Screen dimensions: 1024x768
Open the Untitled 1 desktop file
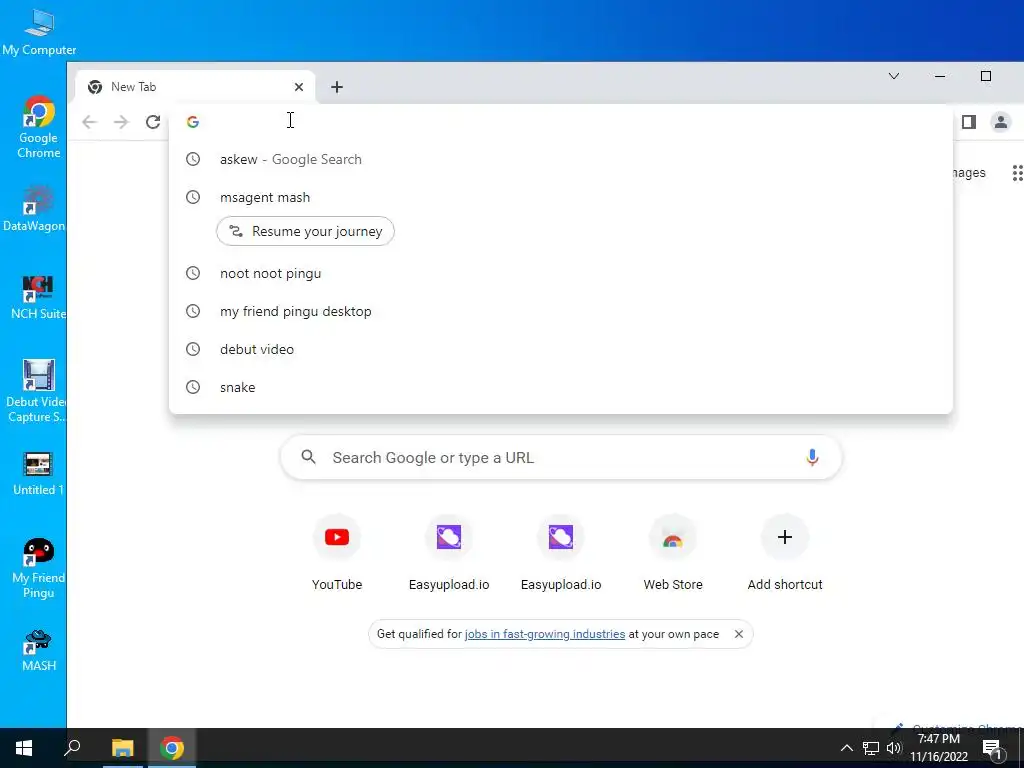(38, 474)
